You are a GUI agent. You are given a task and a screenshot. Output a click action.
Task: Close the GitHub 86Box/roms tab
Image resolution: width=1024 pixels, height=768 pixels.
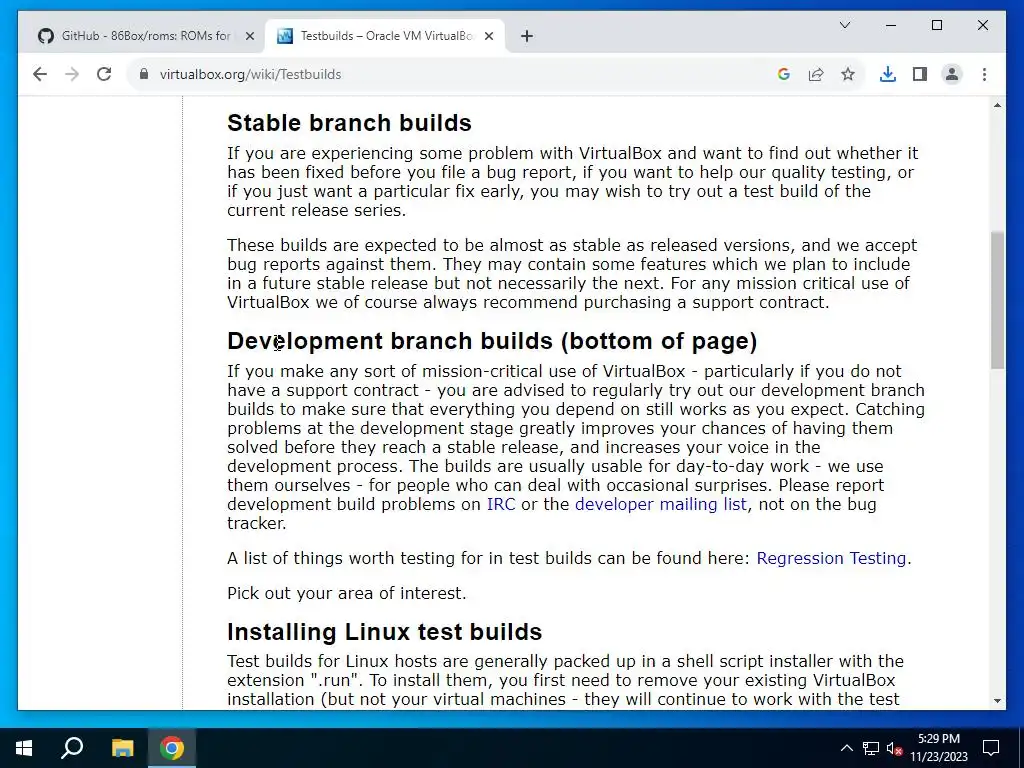[x=249, y=36]
